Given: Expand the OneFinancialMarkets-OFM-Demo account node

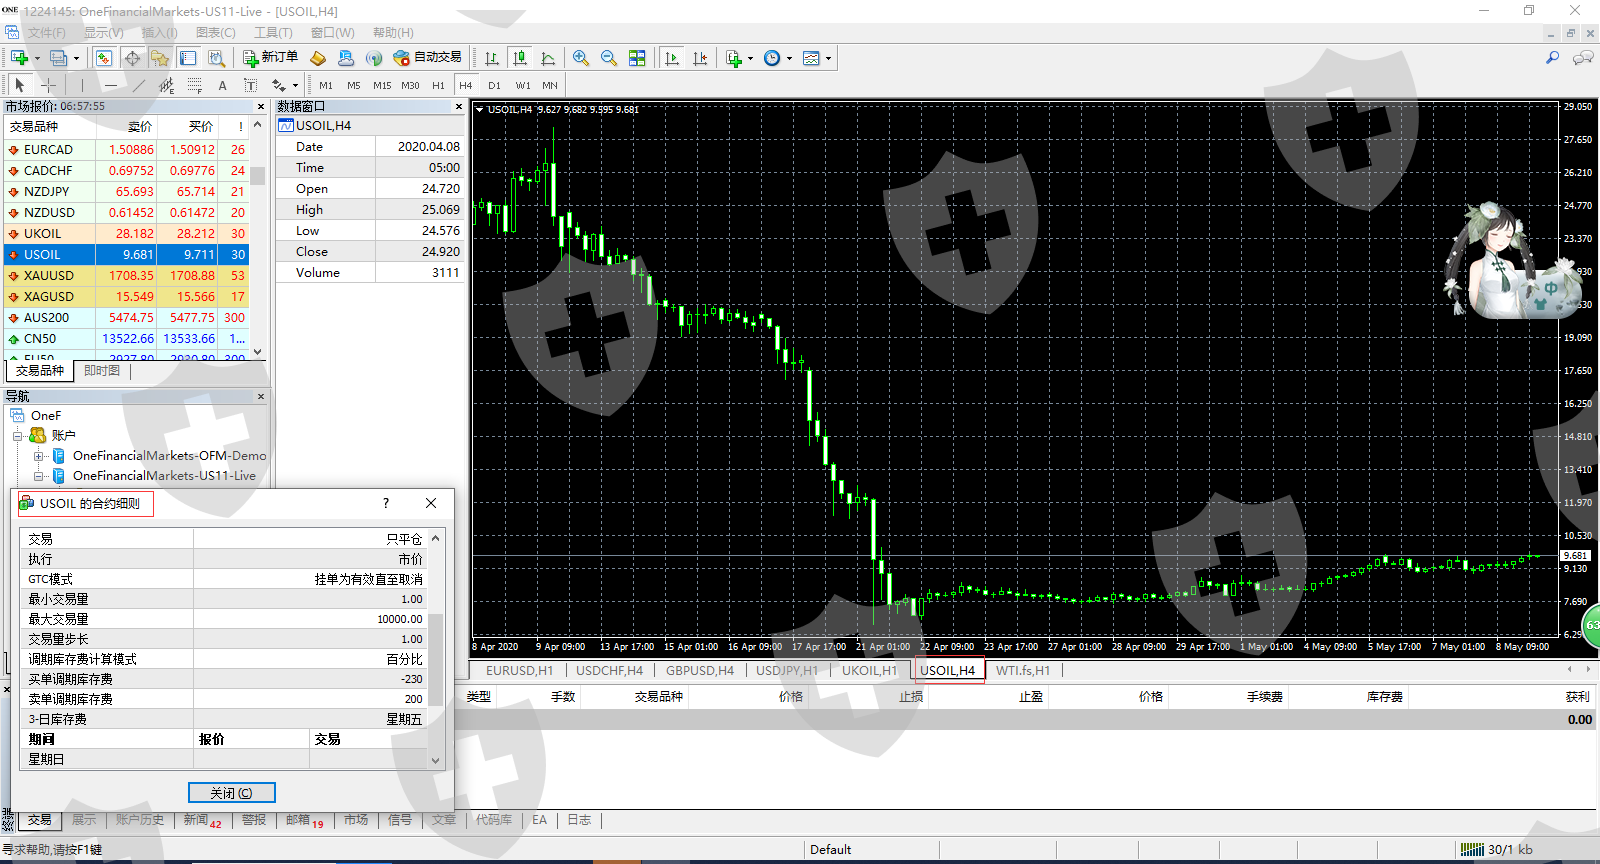Looking at the screenshot, I should 39,456.
